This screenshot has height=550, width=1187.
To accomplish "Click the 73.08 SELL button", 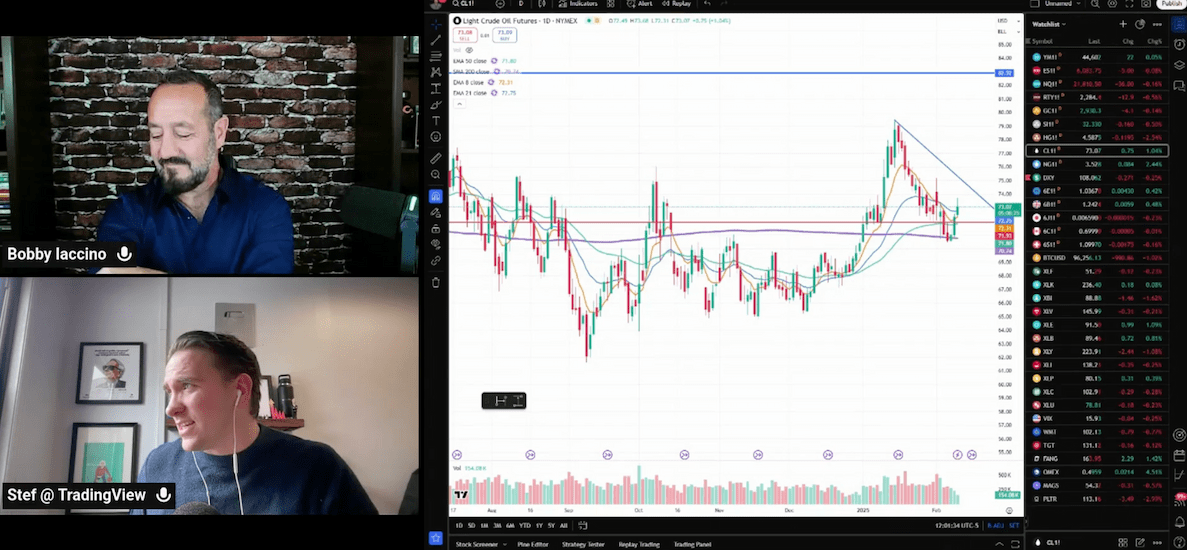I will [465, 36].
